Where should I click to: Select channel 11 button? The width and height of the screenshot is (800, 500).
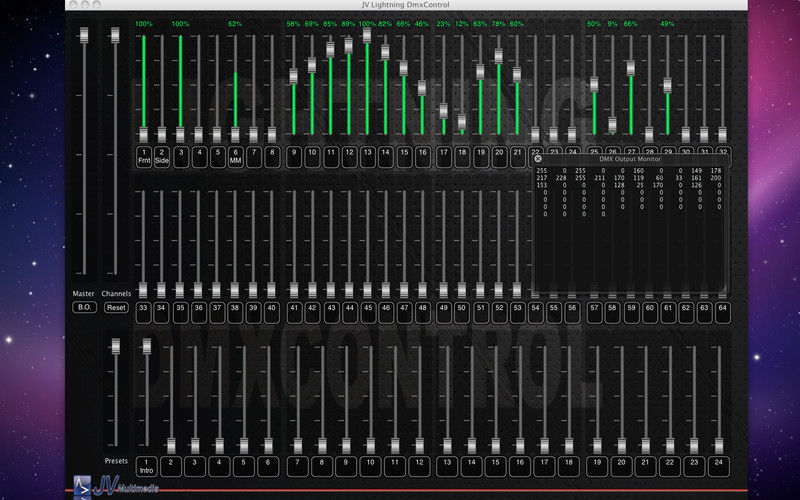pyautogui.click(x=331, y=157)
